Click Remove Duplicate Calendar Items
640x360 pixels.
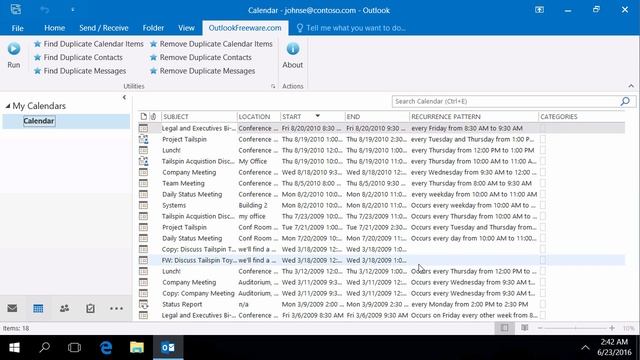211,44
